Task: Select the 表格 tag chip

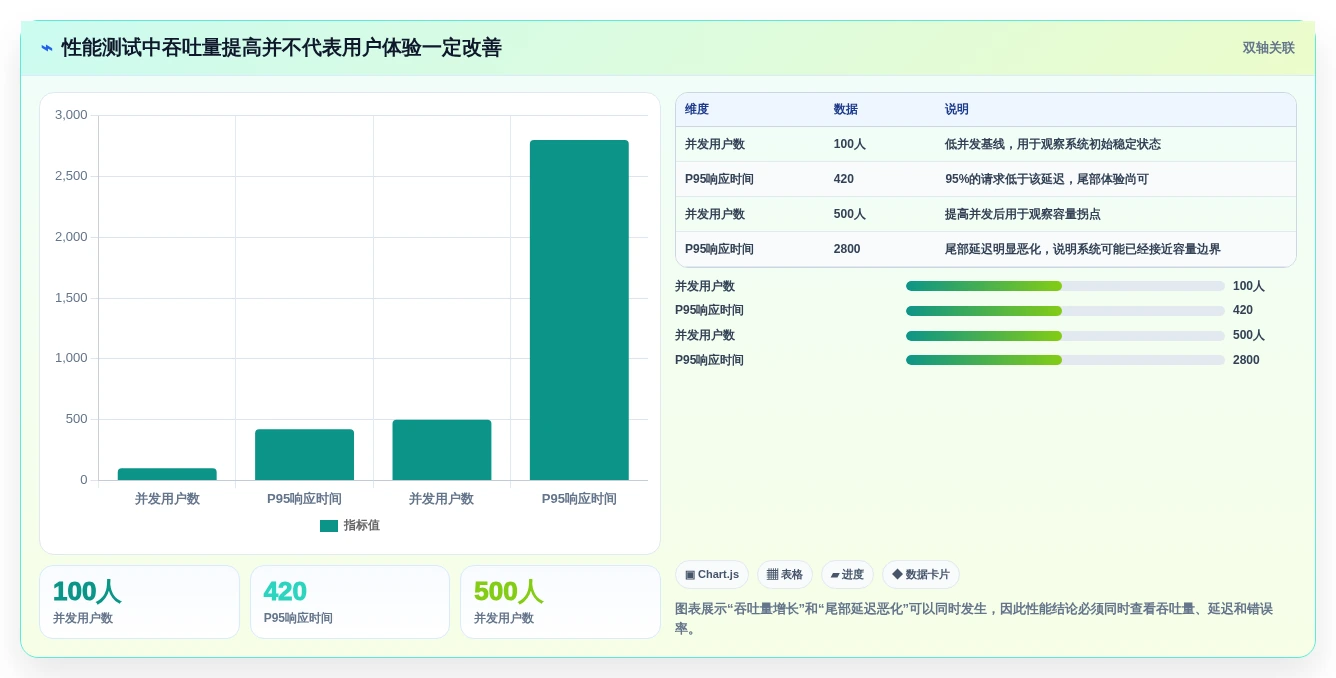Action: click(x=785, y=575)
